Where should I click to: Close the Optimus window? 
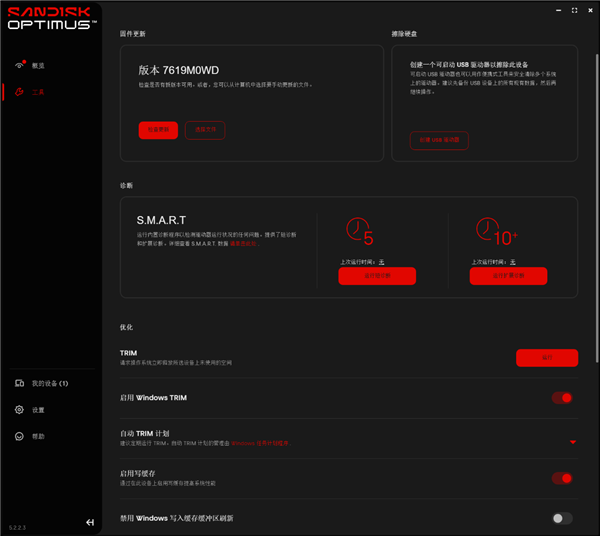pyautogui.click(x=590, y=10)
